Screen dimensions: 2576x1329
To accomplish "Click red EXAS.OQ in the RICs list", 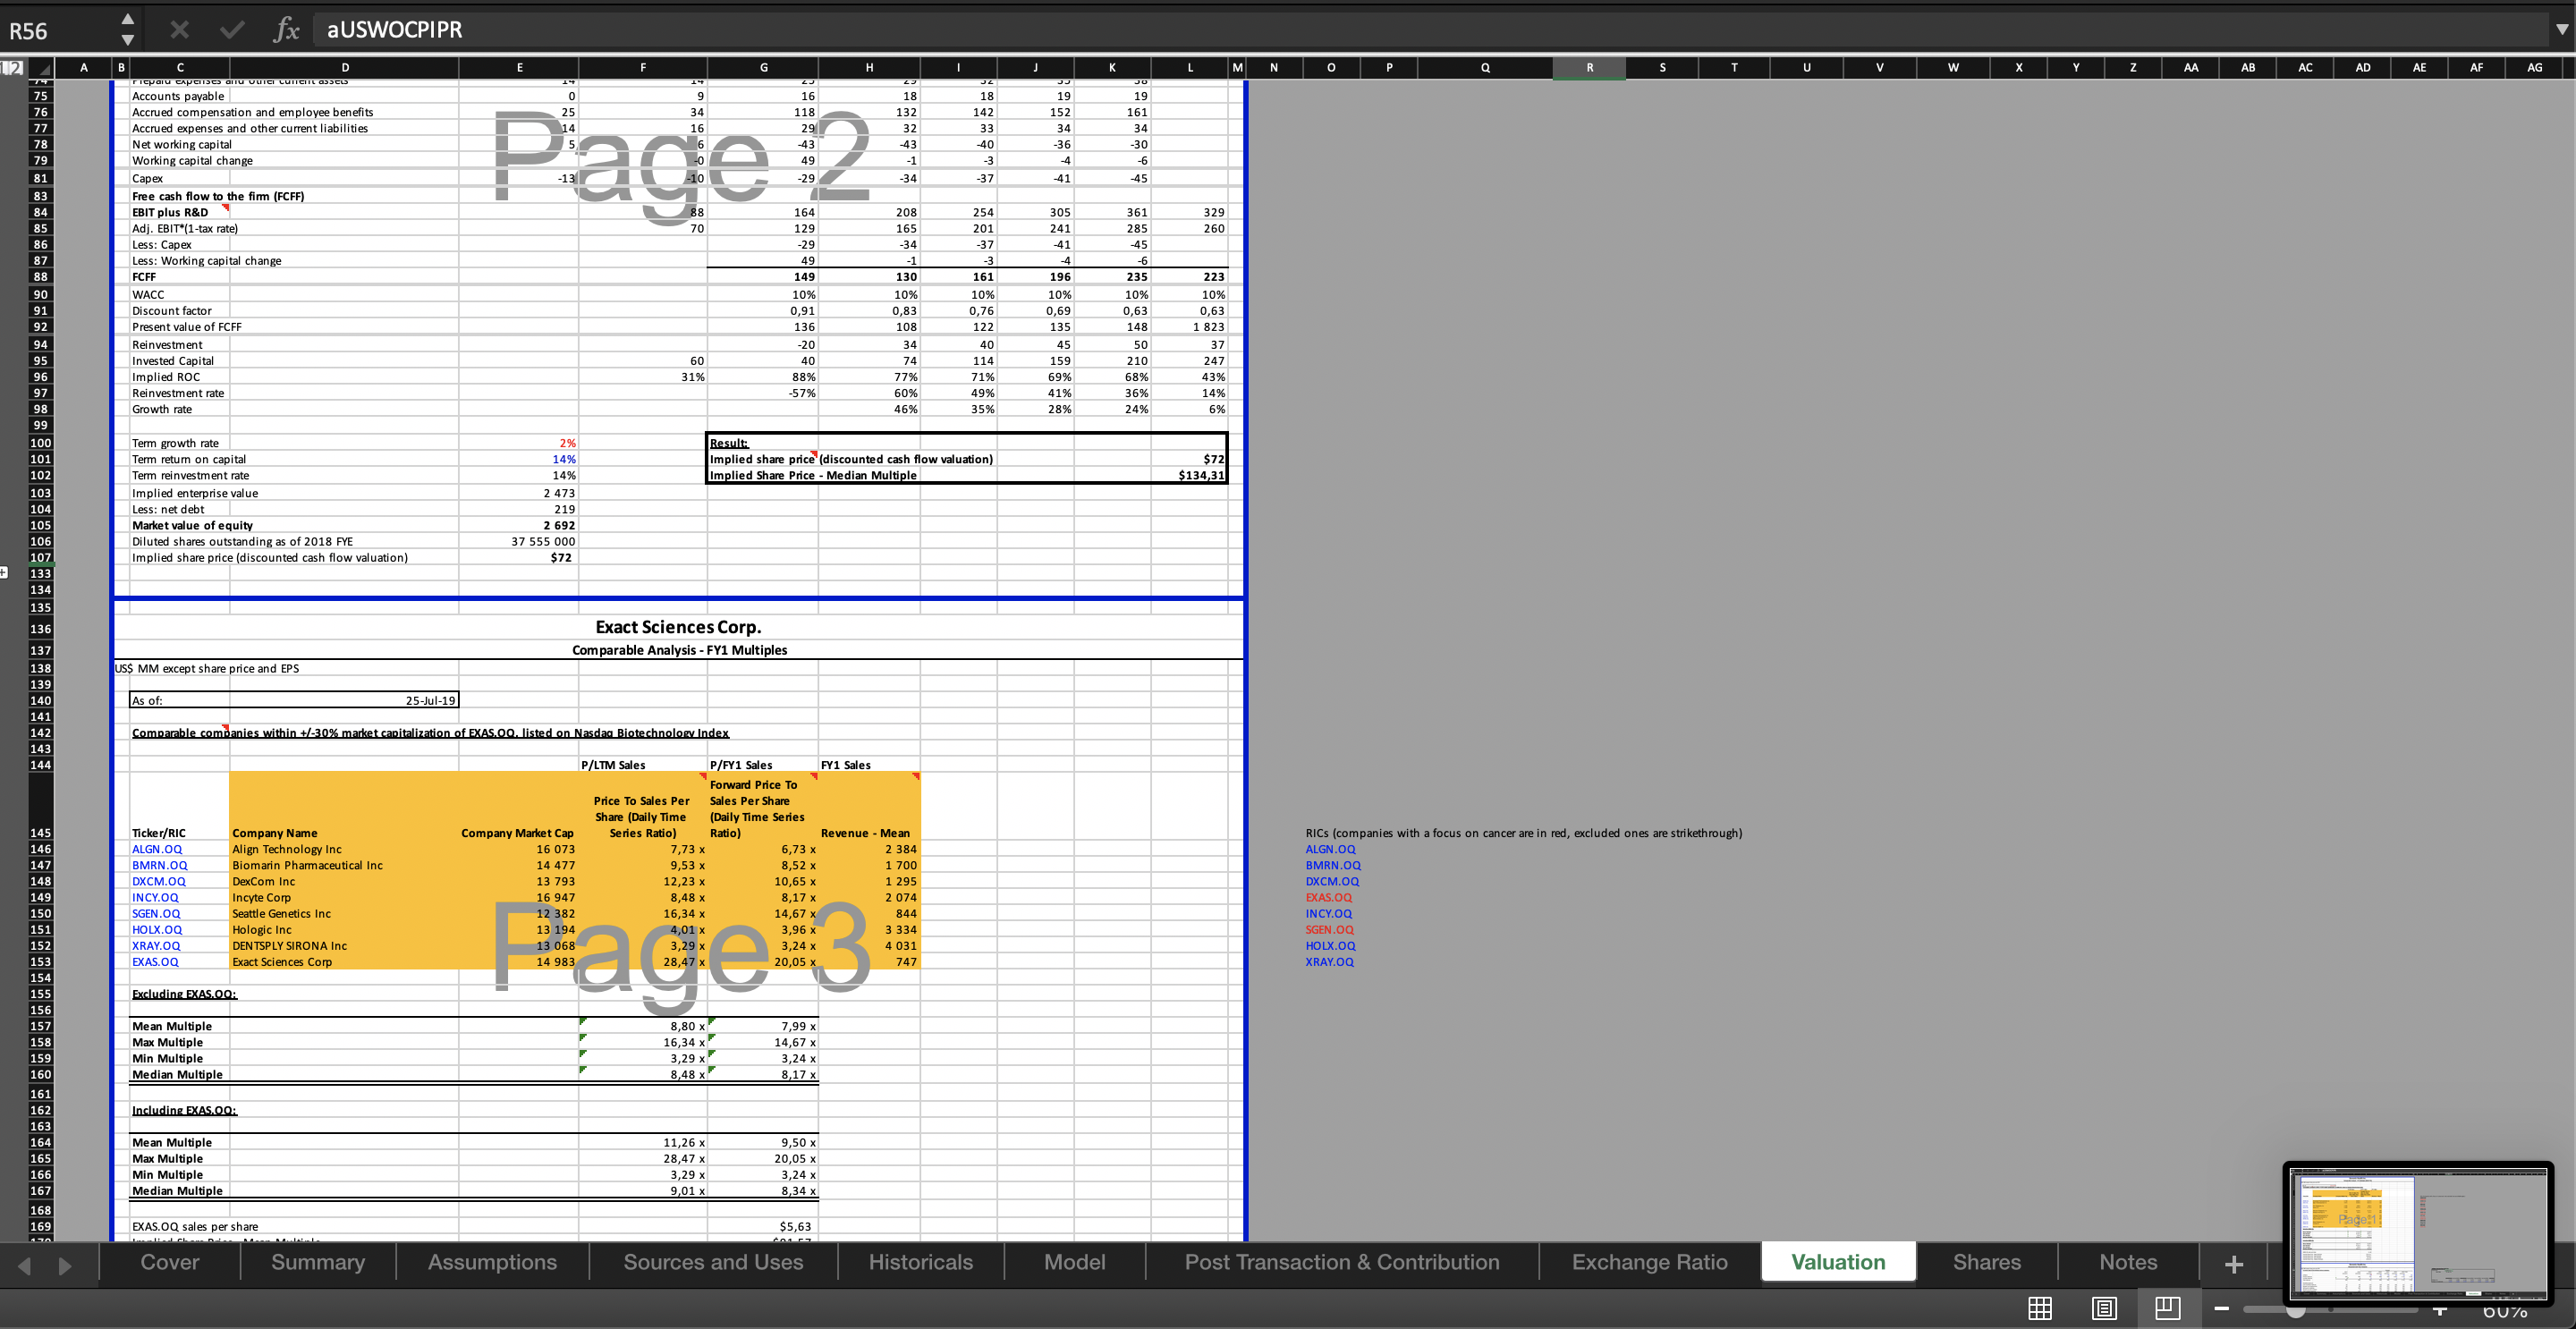I will pyautogui.click(x=1329, y=898).
